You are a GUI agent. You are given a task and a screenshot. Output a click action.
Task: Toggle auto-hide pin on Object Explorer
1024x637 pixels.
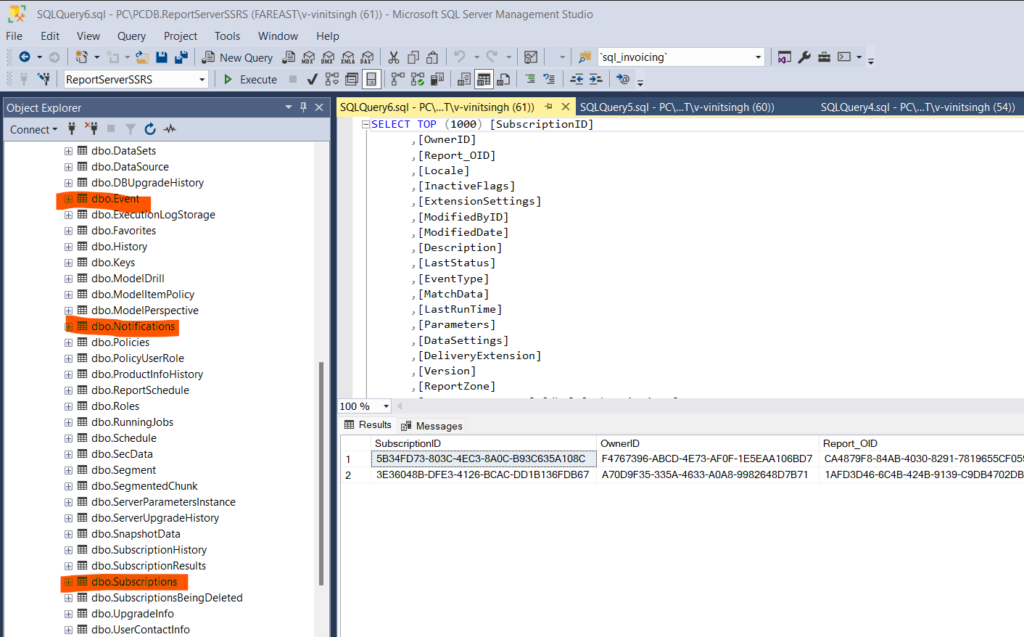coord(304,107)
